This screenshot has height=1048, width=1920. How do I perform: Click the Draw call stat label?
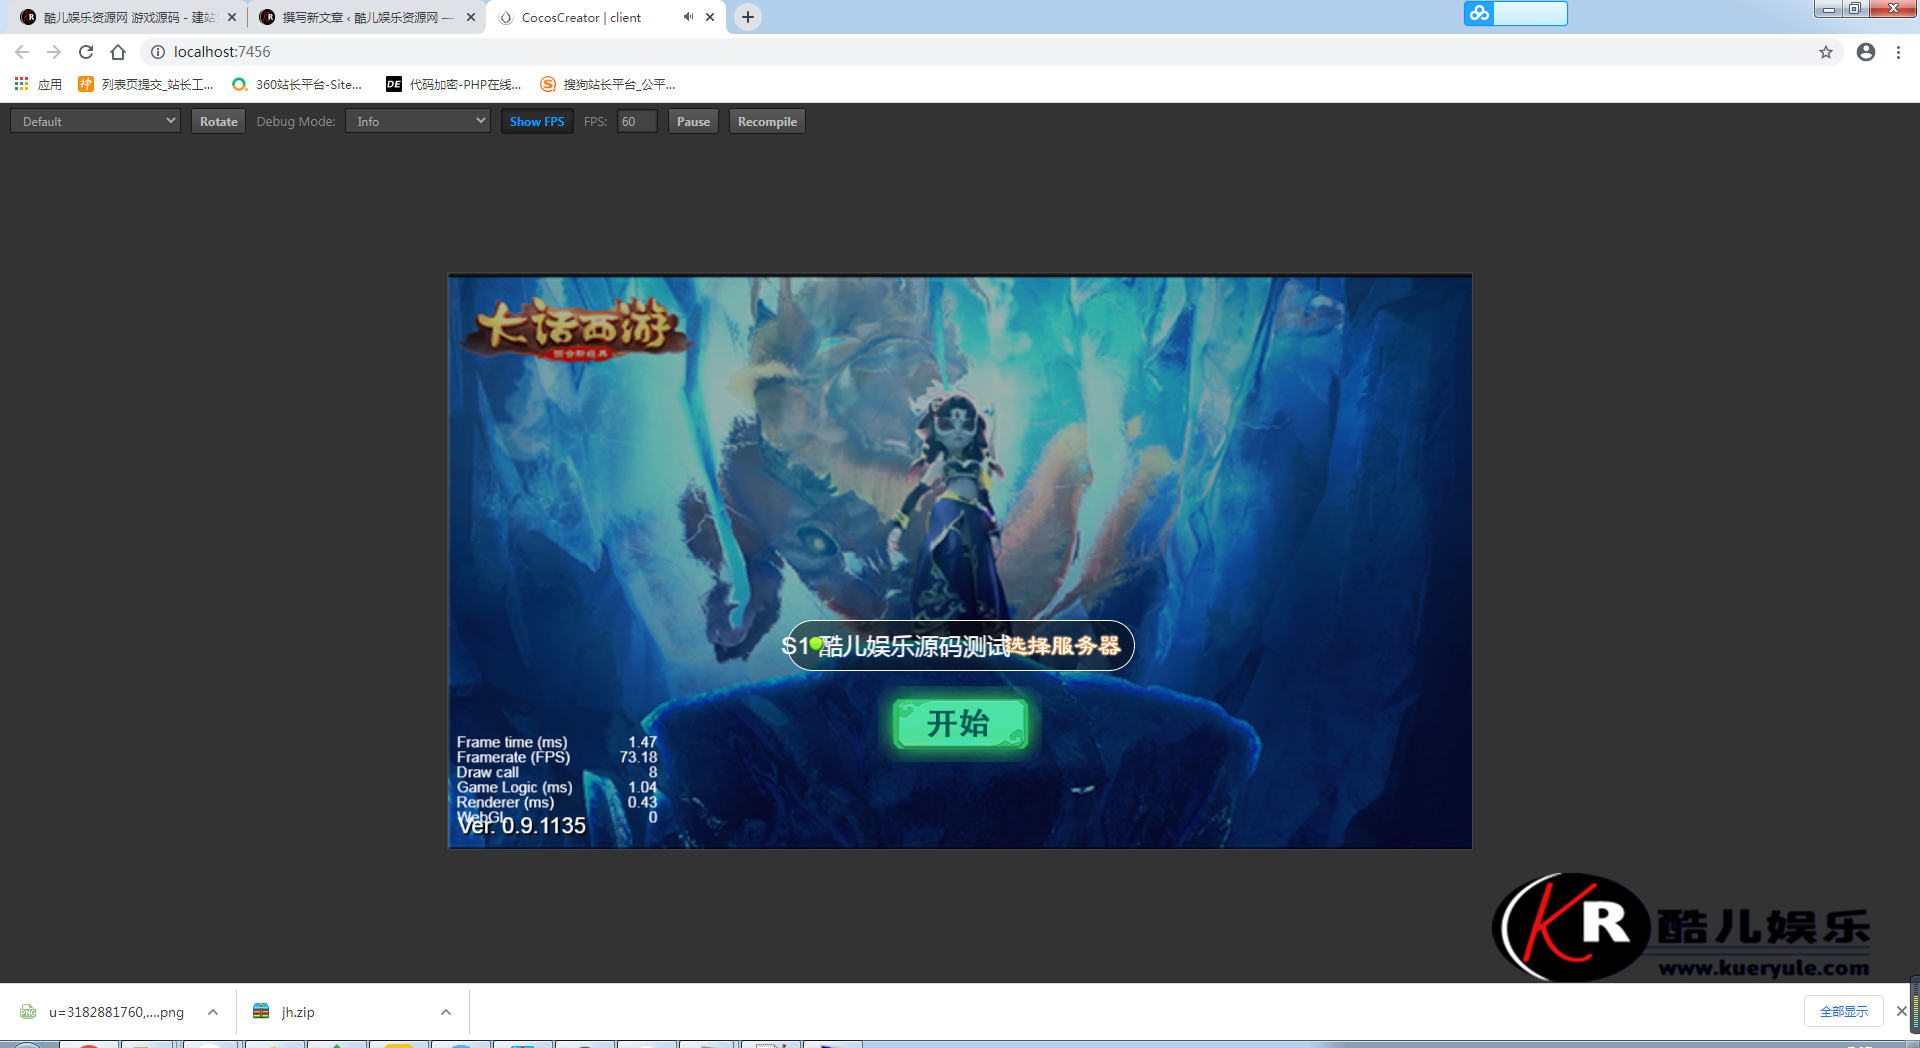point(488,772)
